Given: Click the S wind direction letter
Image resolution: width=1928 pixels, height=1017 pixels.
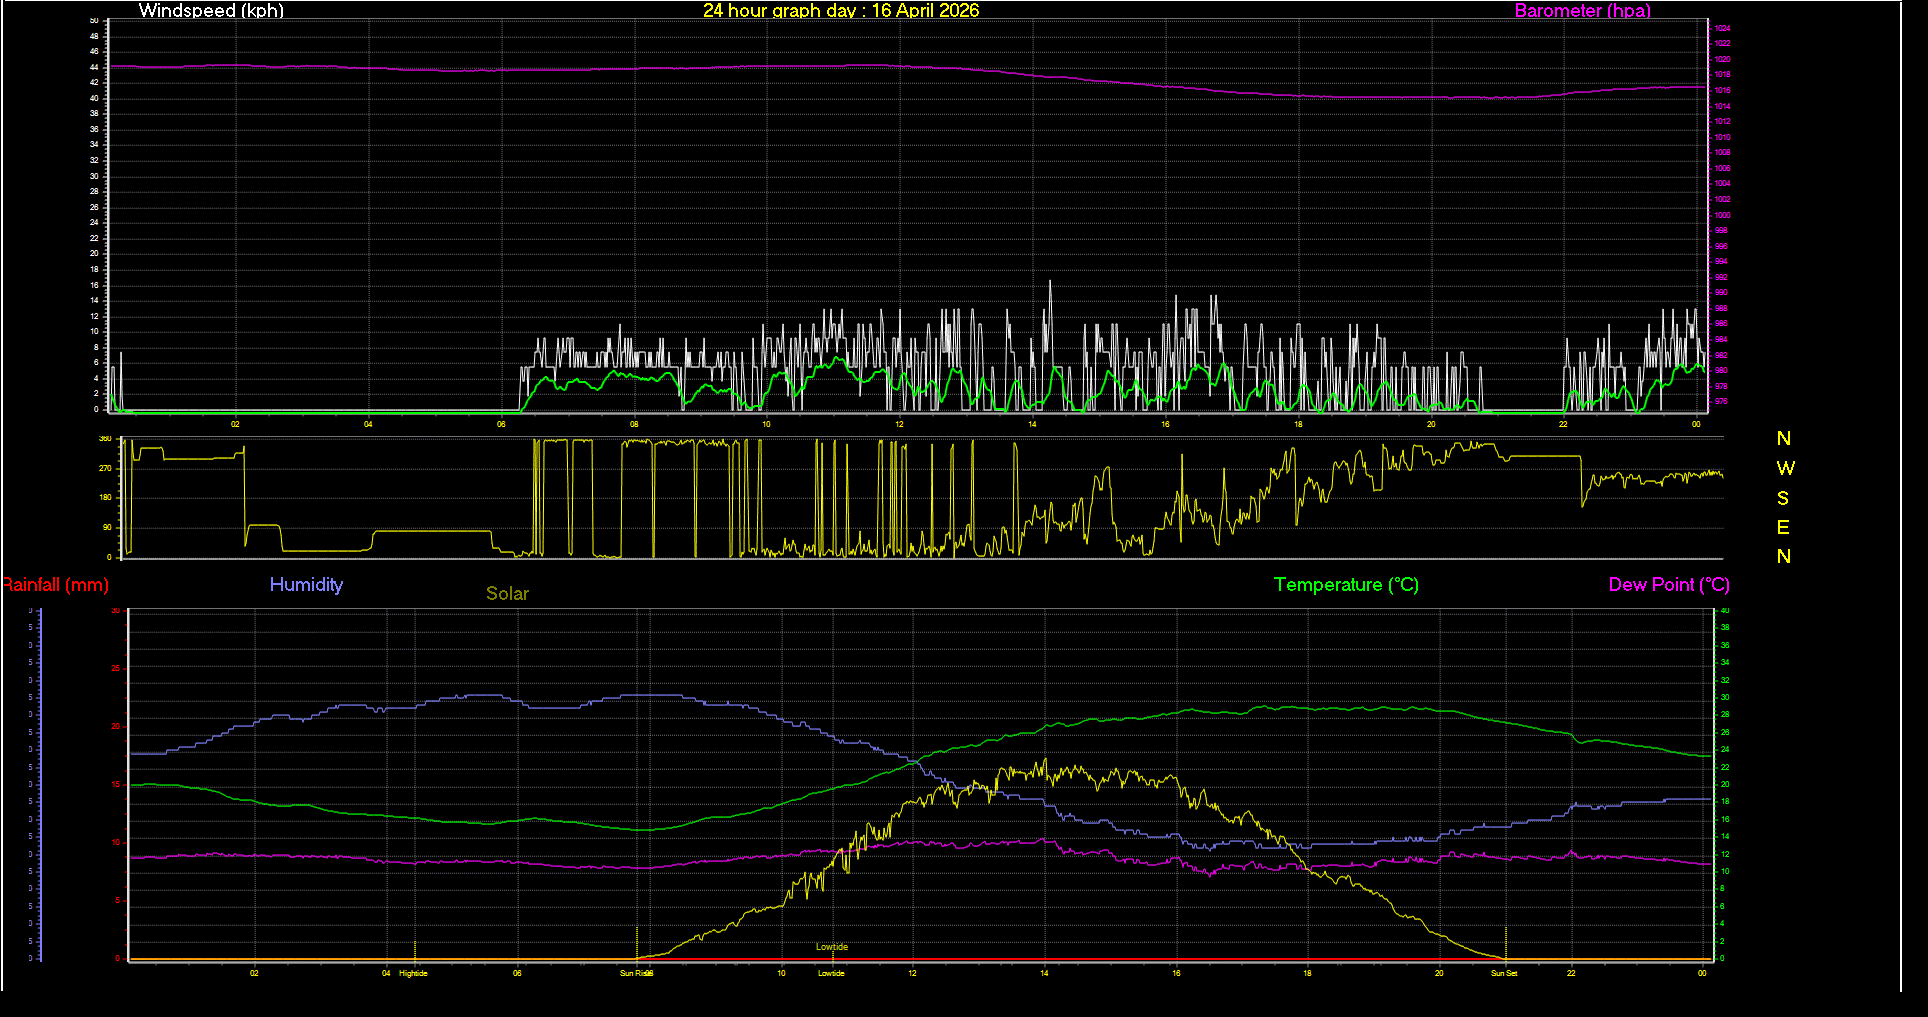Looking at the screenshot, I should tap(1783, 498).
